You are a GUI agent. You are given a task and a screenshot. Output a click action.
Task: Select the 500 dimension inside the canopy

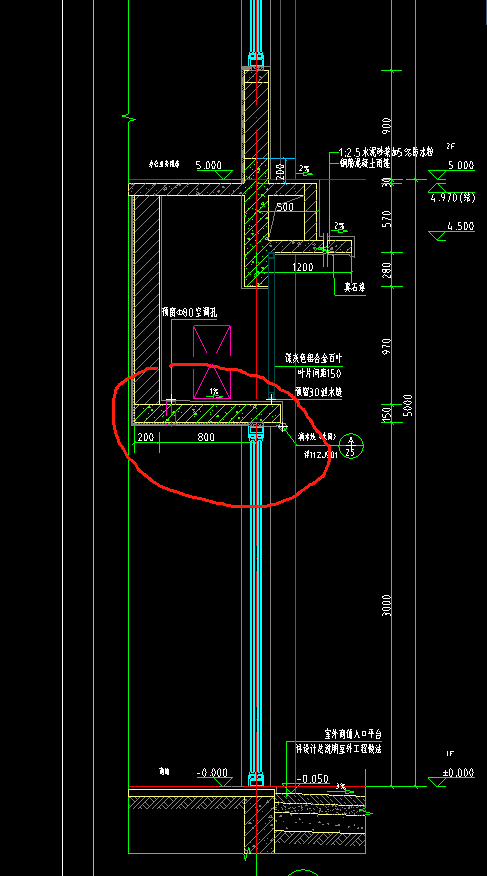click(x=285, y=207)
